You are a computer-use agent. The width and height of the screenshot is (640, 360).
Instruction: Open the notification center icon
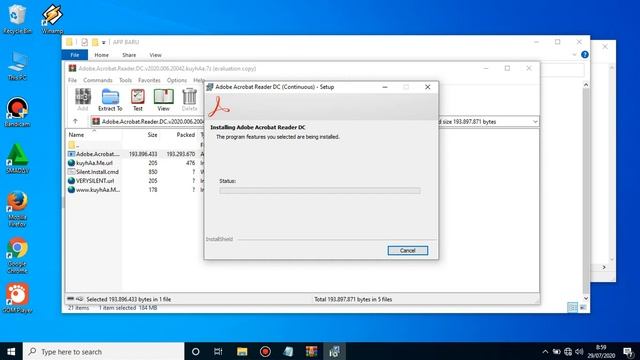[629, 351]
